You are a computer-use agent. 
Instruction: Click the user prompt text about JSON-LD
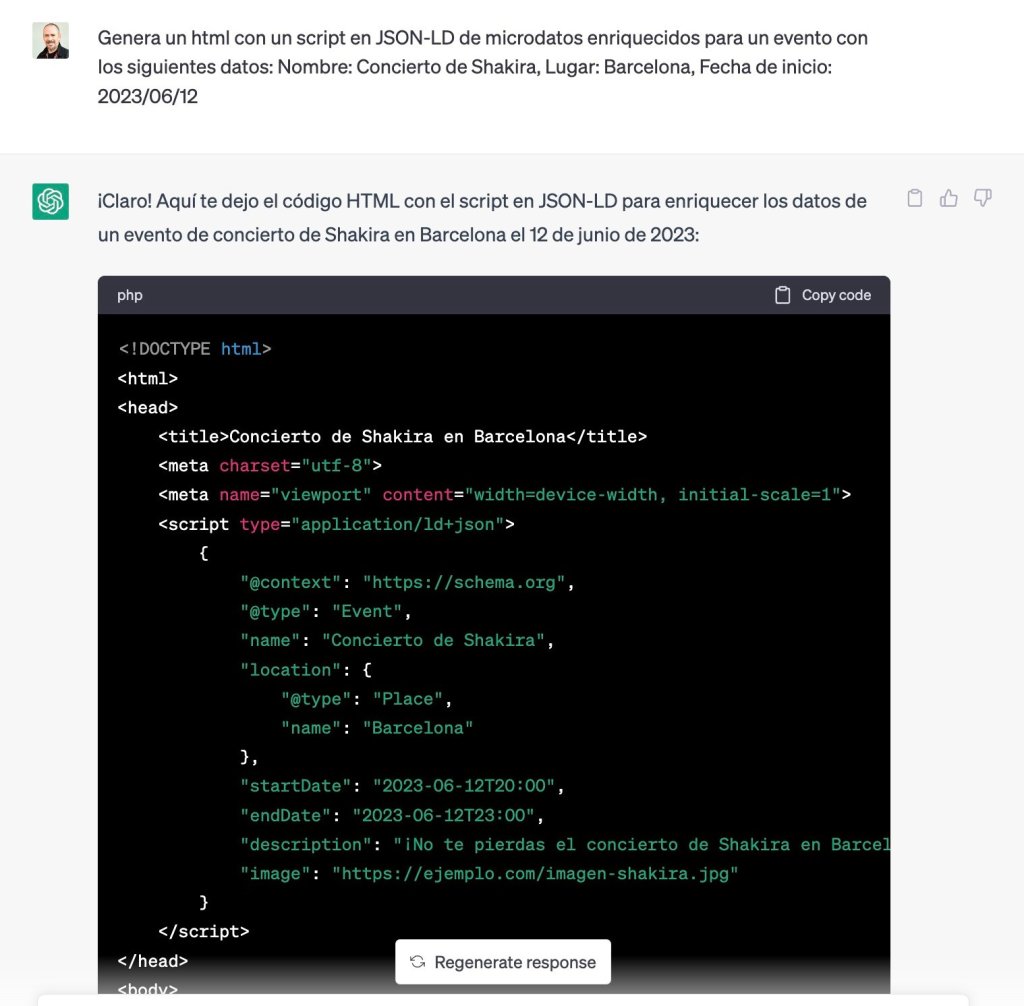click(x=483, y=67)
